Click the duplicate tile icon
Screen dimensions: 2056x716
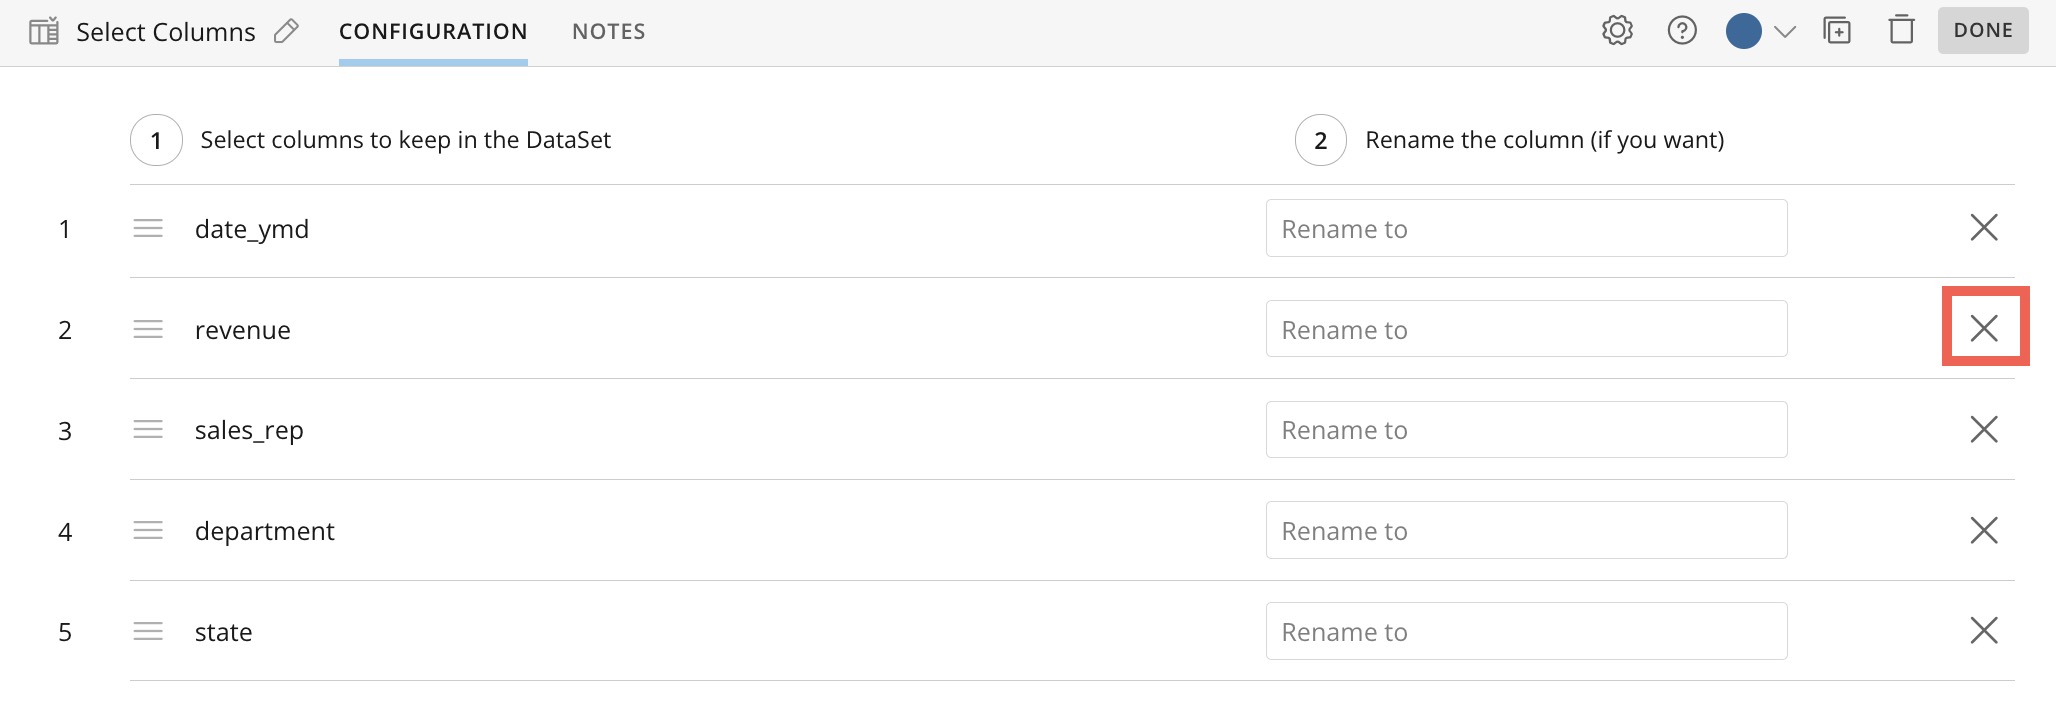point(1837,31)
